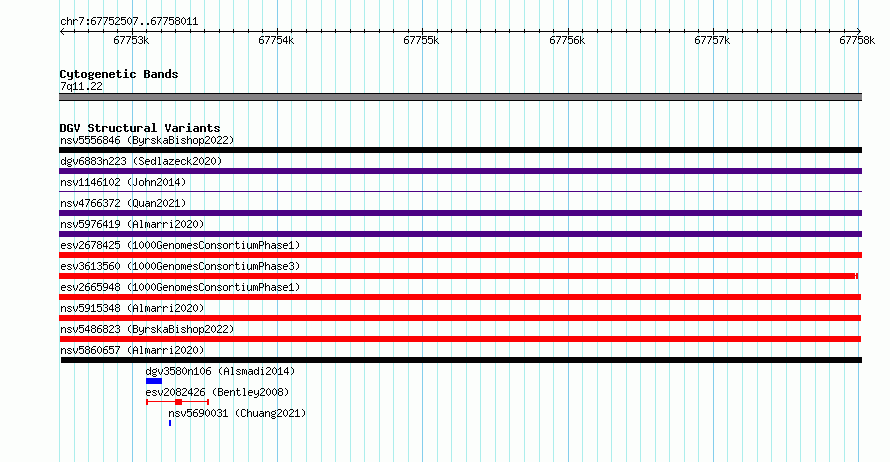The width and height of the screenshot is (890, 462).
Task: Open nsv5860657 (Almarri2020) label
Action: click(132, 350)
